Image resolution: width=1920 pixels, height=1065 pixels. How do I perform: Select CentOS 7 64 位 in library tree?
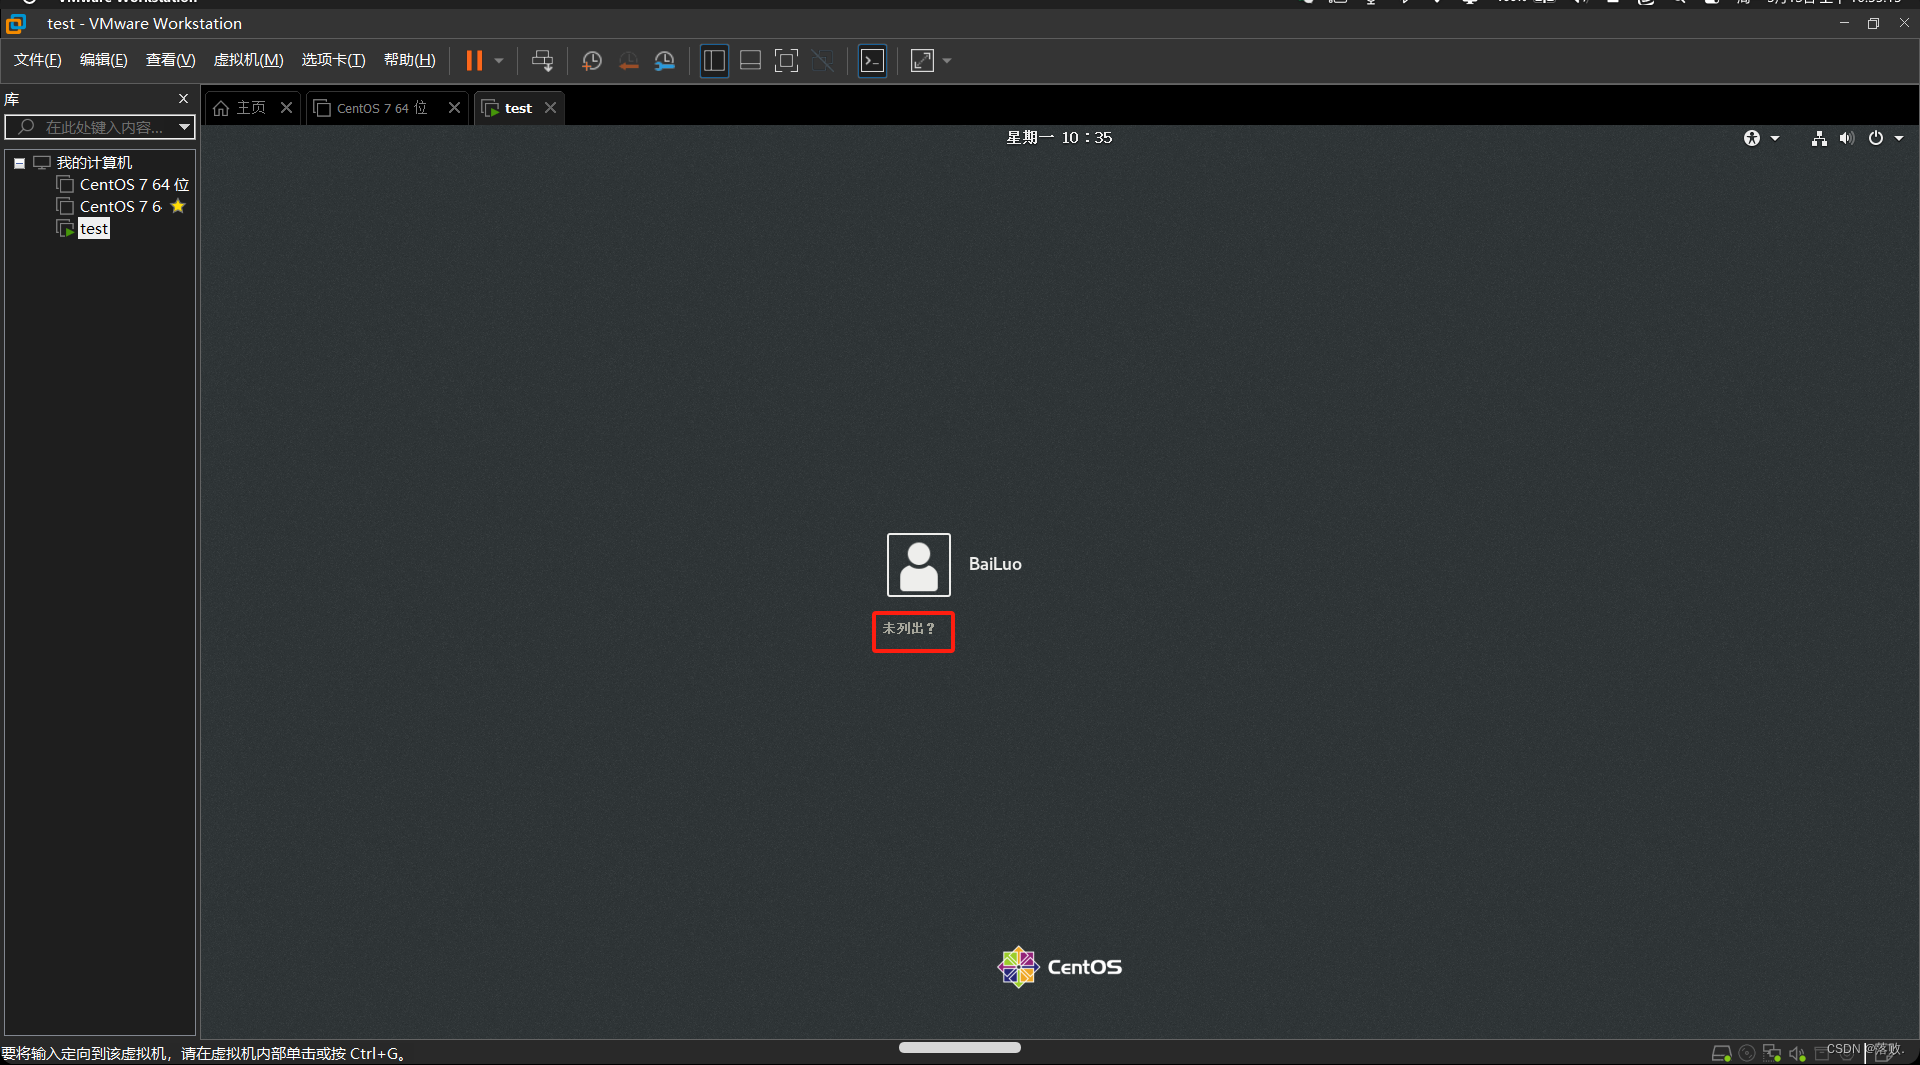[x=134, y=184]
